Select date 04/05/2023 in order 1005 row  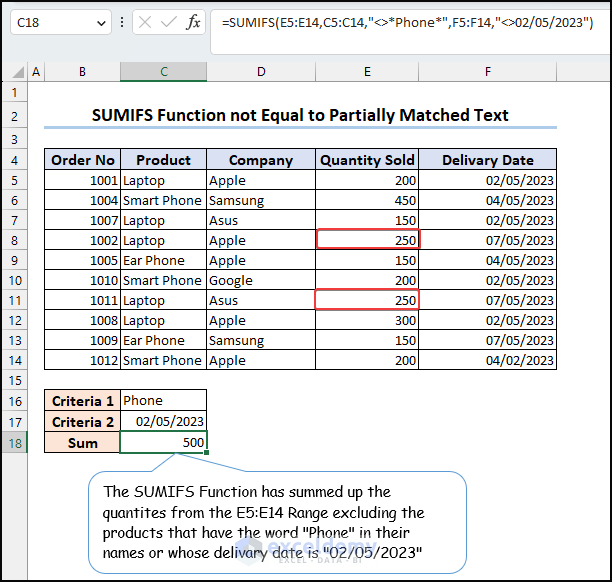pyautogui.click(x=487, y=260)
